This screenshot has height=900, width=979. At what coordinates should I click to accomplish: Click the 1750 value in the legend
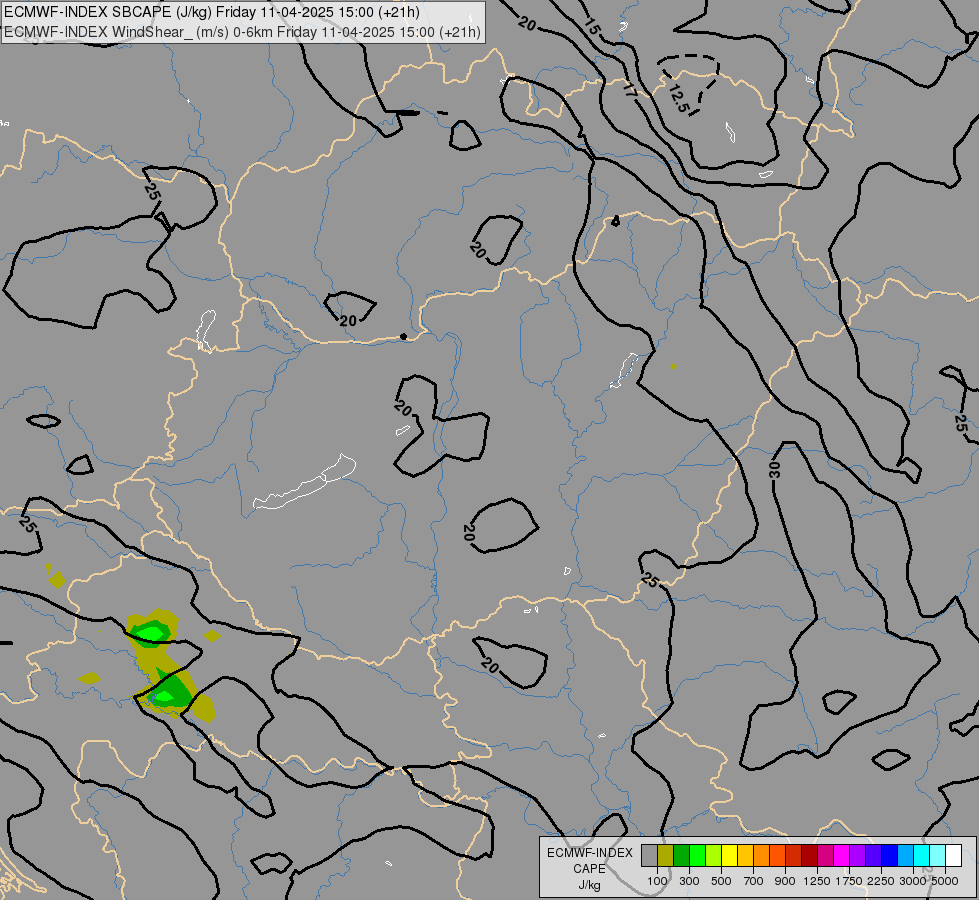click(x=849, y=881)
